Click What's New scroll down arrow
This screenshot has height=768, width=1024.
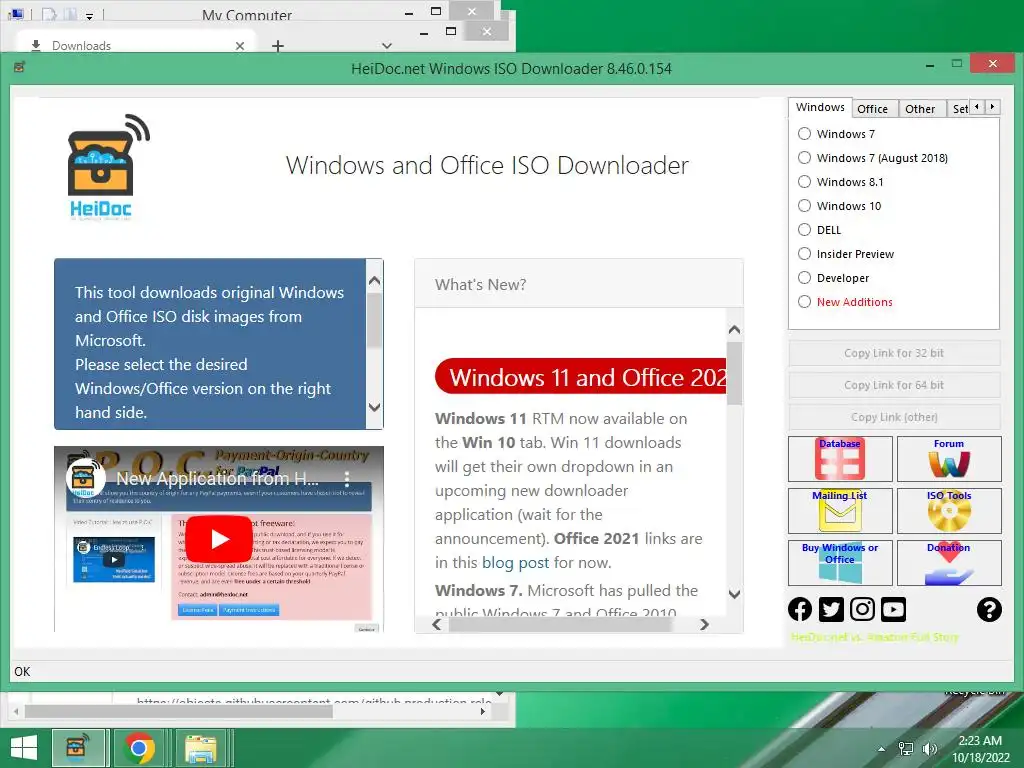(734, 594)
